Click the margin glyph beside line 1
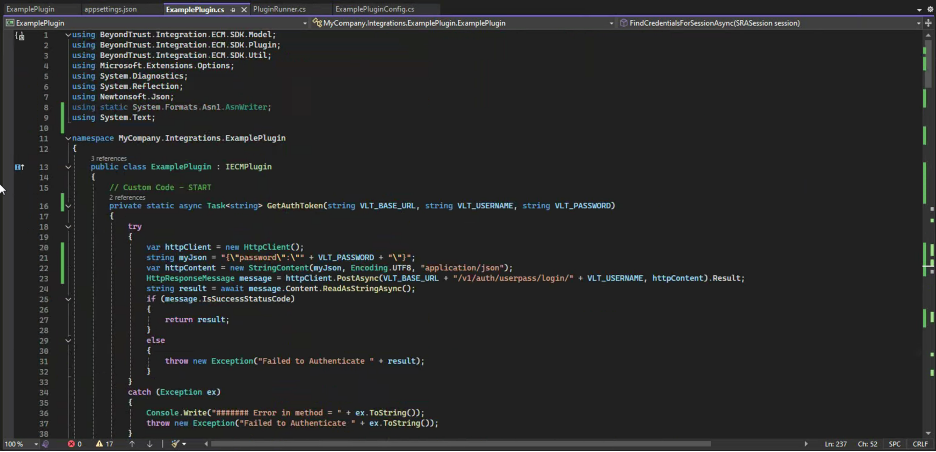The image size is (936, 452). tap(20, 35)
